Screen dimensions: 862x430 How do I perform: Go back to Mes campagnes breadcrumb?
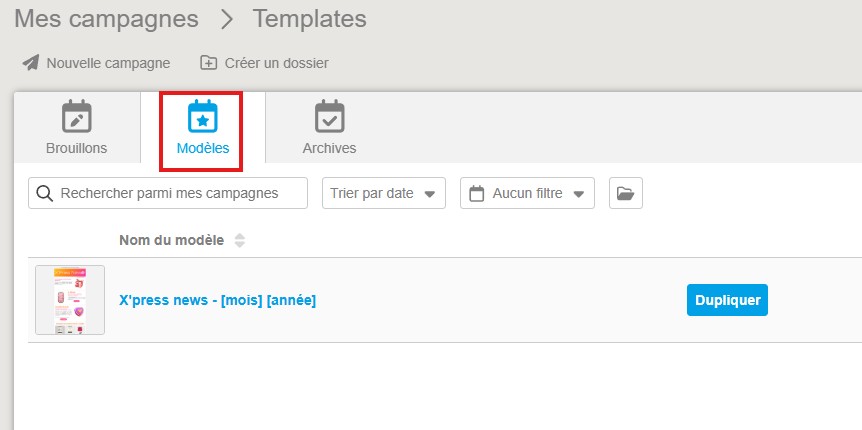pyautogui.click(x=106, y=19)
